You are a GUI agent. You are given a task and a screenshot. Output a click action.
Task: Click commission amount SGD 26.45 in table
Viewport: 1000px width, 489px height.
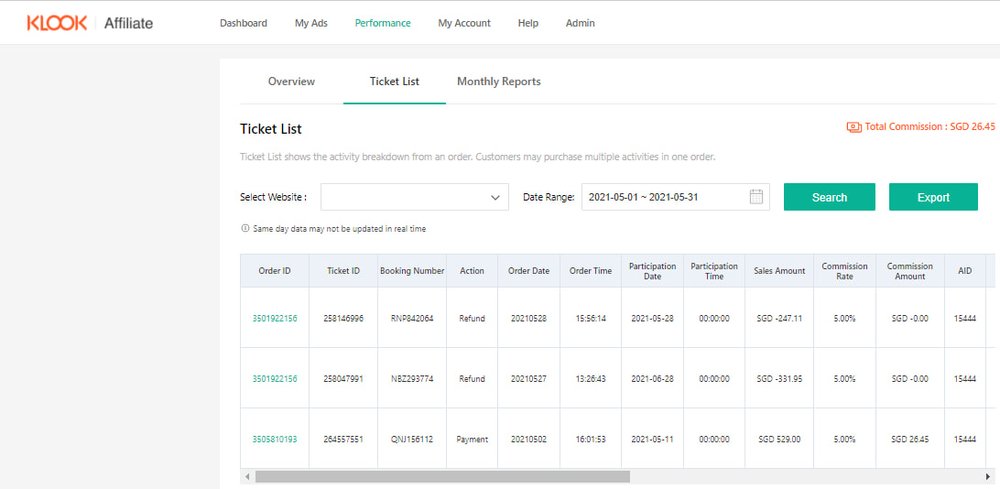pos(910,439)
